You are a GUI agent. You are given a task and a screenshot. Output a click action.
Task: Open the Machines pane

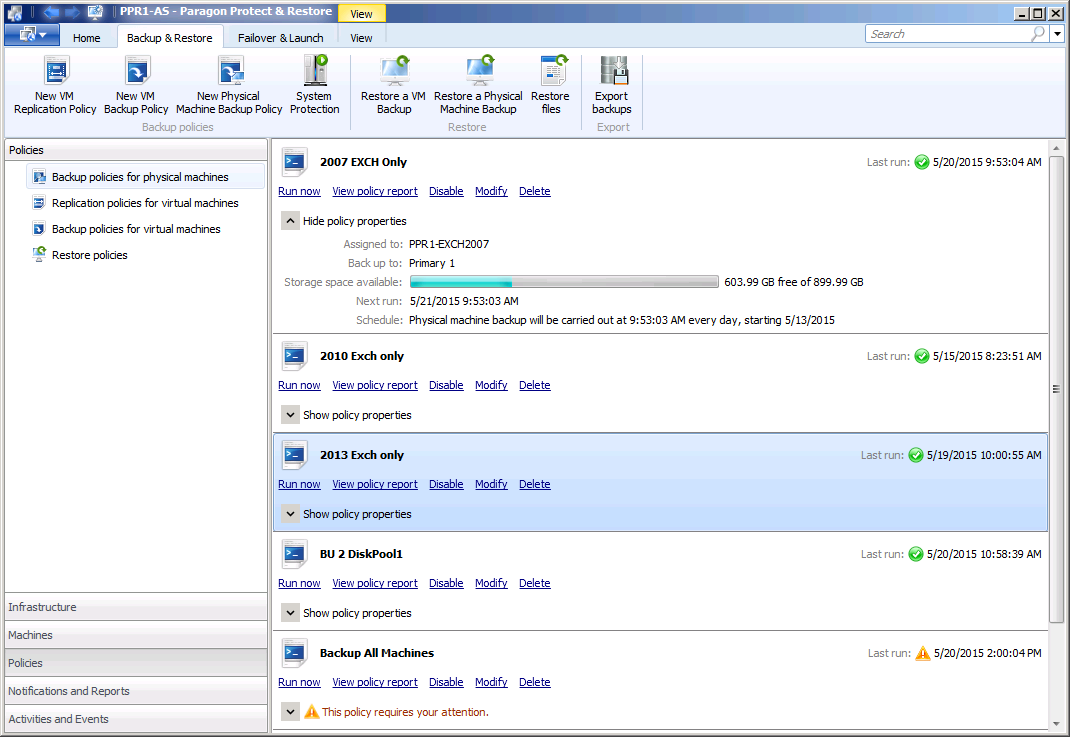(136, 635)
